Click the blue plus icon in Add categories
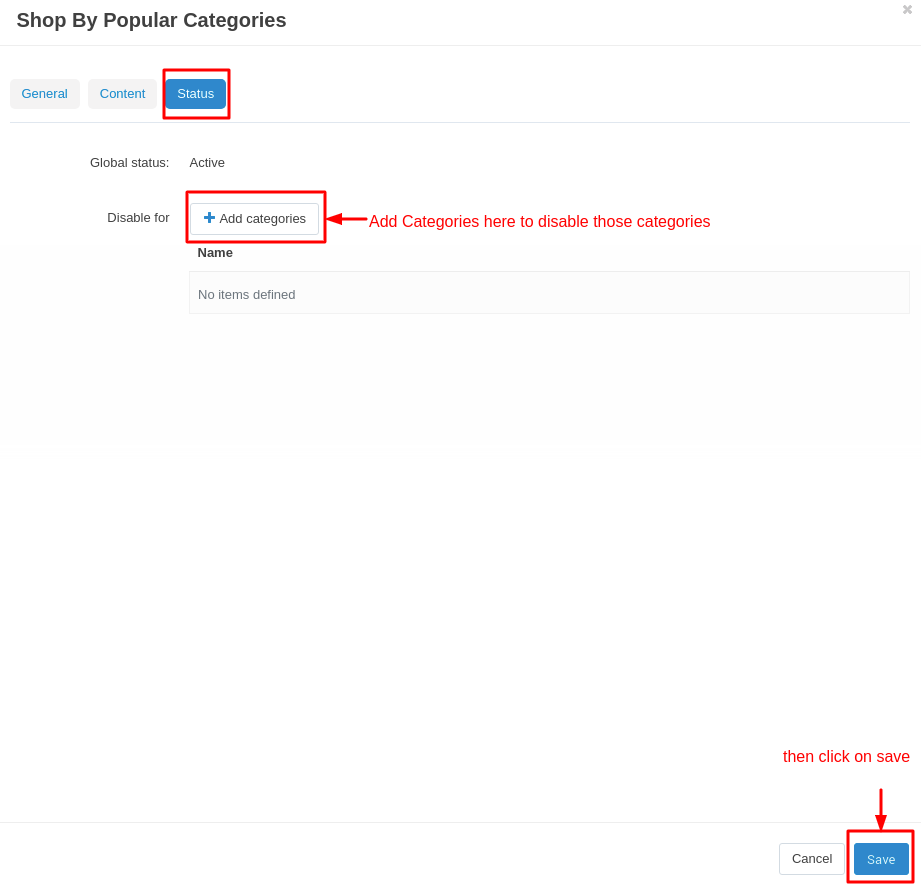Screen dimensions: 921x891 [x=209, y=218]
